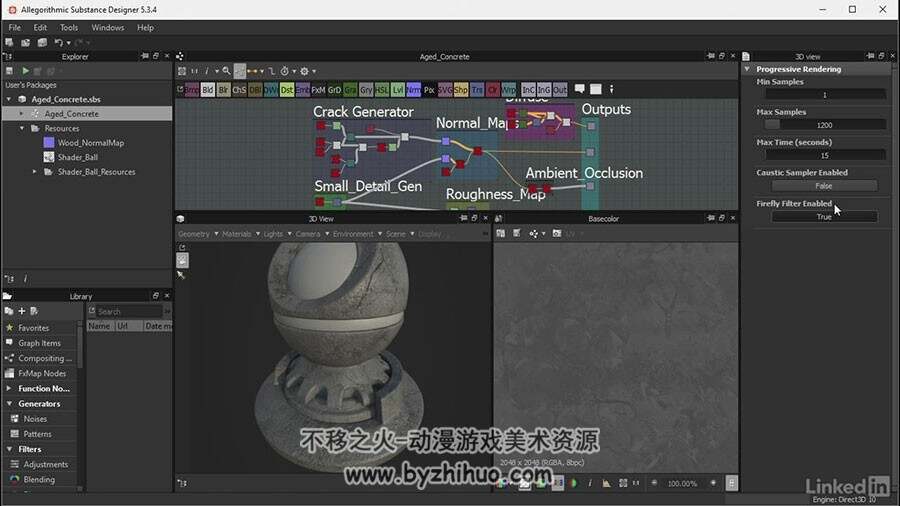Select Graph Items in Library
The image size is (900, 506).
(39, 343)
